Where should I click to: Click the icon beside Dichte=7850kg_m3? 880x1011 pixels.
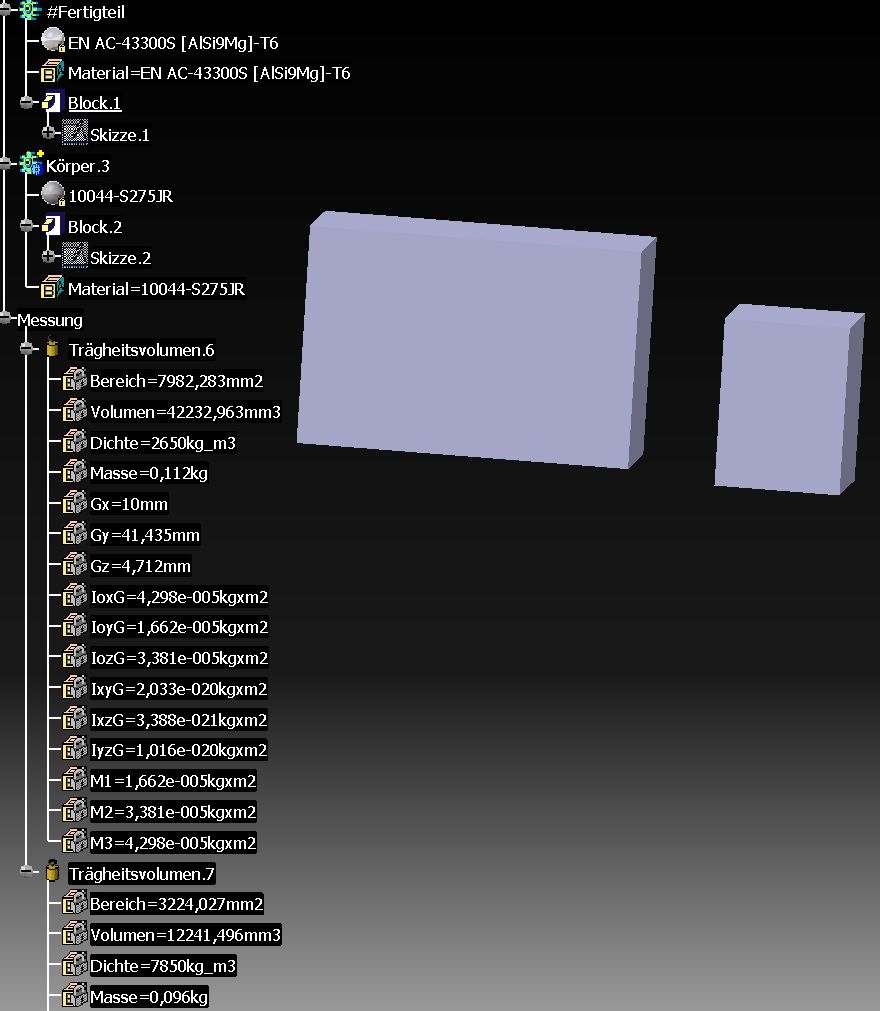pyautogui.click(x=75, y=965)
